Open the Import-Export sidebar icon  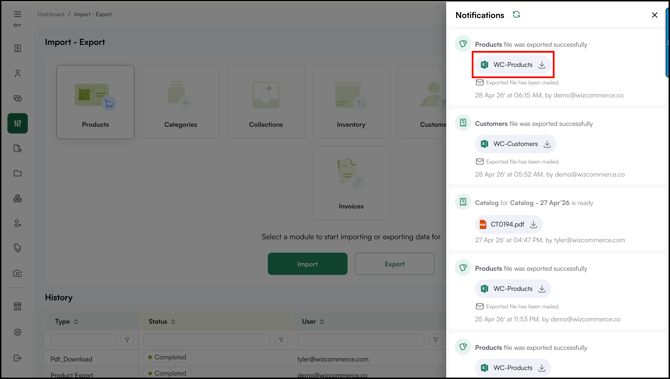click(18, 123)
